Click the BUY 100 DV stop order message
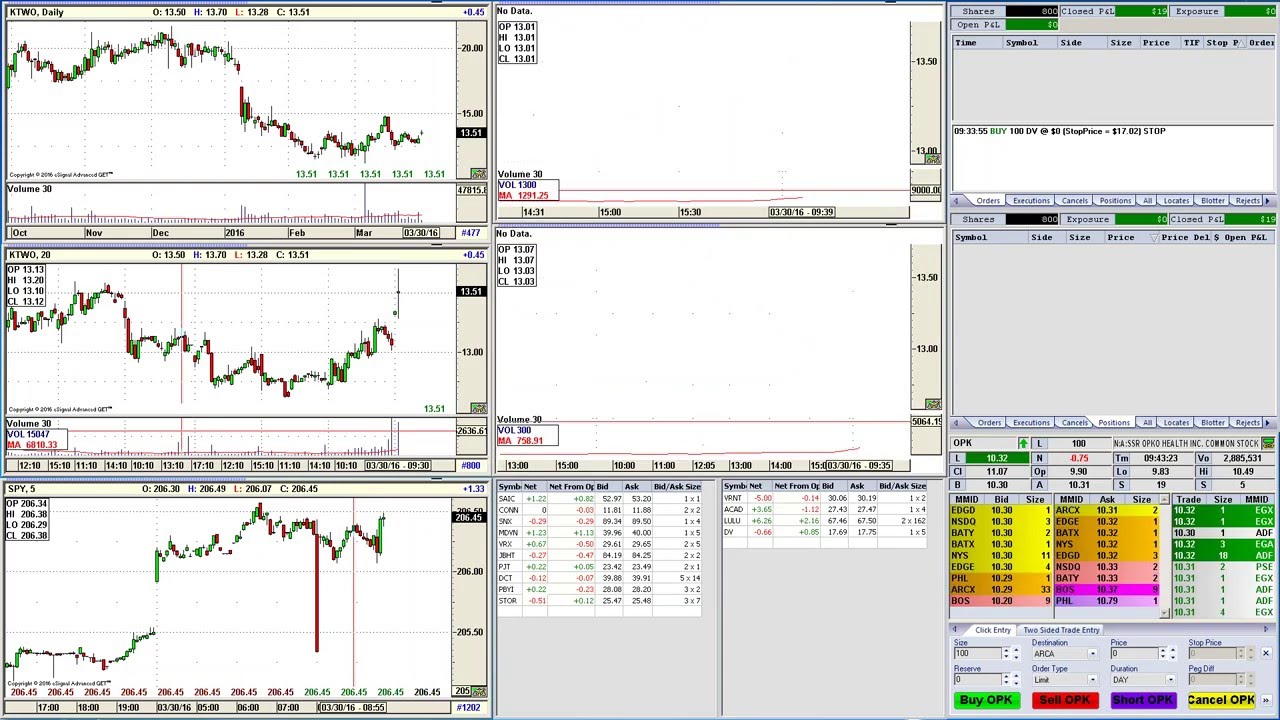Viewport: 1280px width, 720px height. click(x=1060, y=131)
